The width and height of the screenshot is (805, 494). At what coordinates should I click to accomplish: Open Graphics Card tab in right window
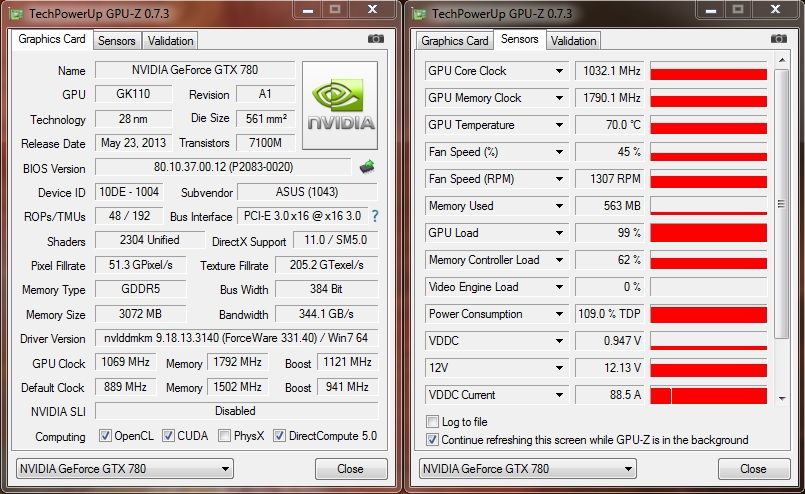point(455,40)
